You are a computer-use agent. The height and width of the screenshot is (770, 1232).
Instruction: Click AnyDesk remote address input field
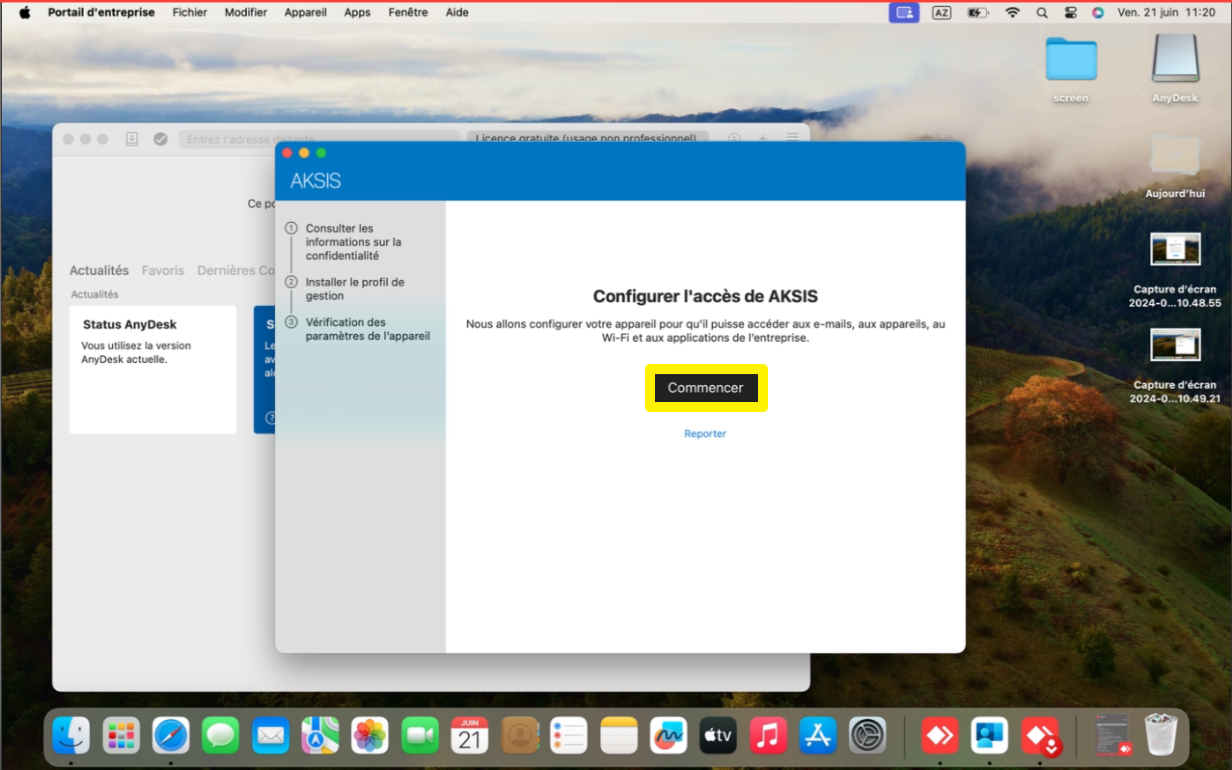click(319, 139)
